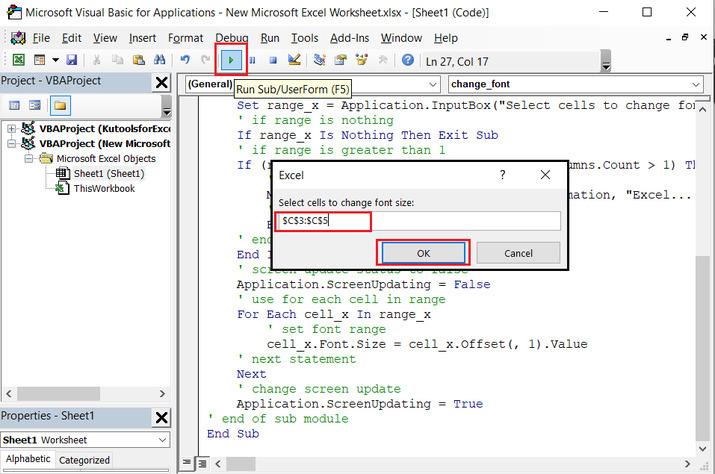
Task: Open Find with the binoculars icon
Action: pyautogui.click(x=160, y=60)
